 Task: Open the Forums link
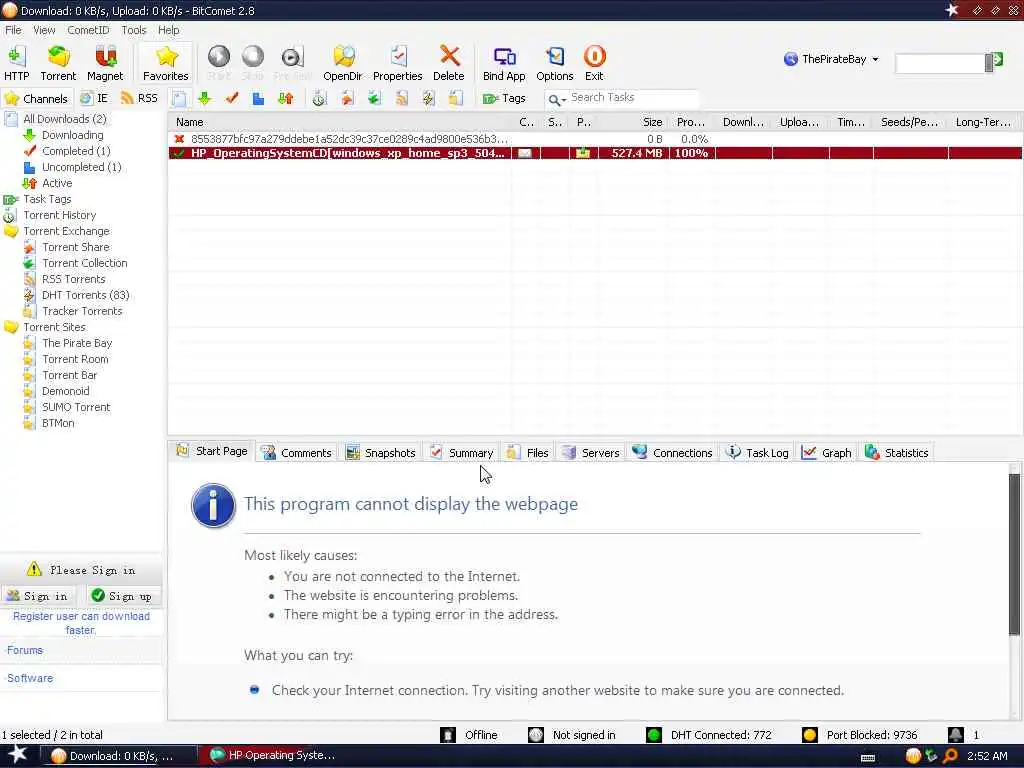25,650
